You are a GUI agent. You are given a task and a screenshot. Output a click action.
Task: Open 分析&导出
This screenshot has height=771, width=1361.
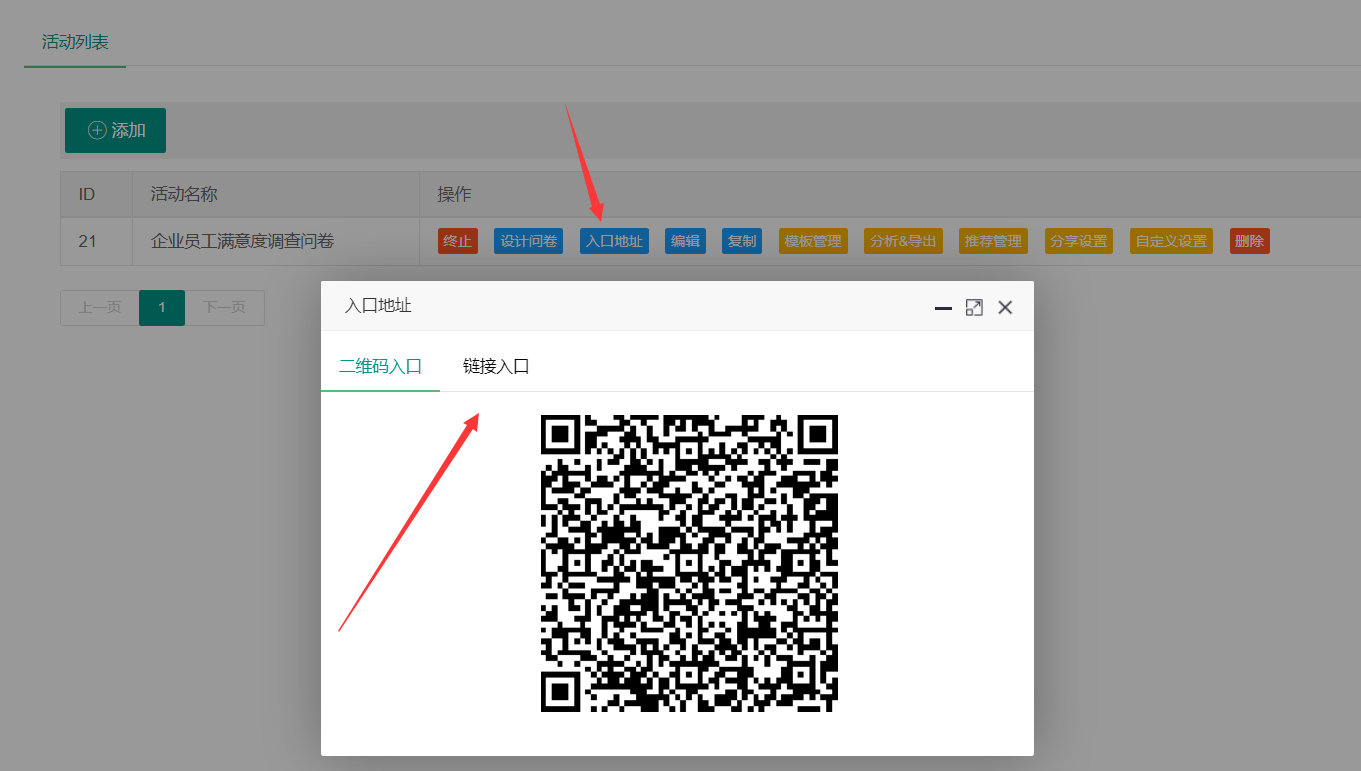tap(903, 241)
